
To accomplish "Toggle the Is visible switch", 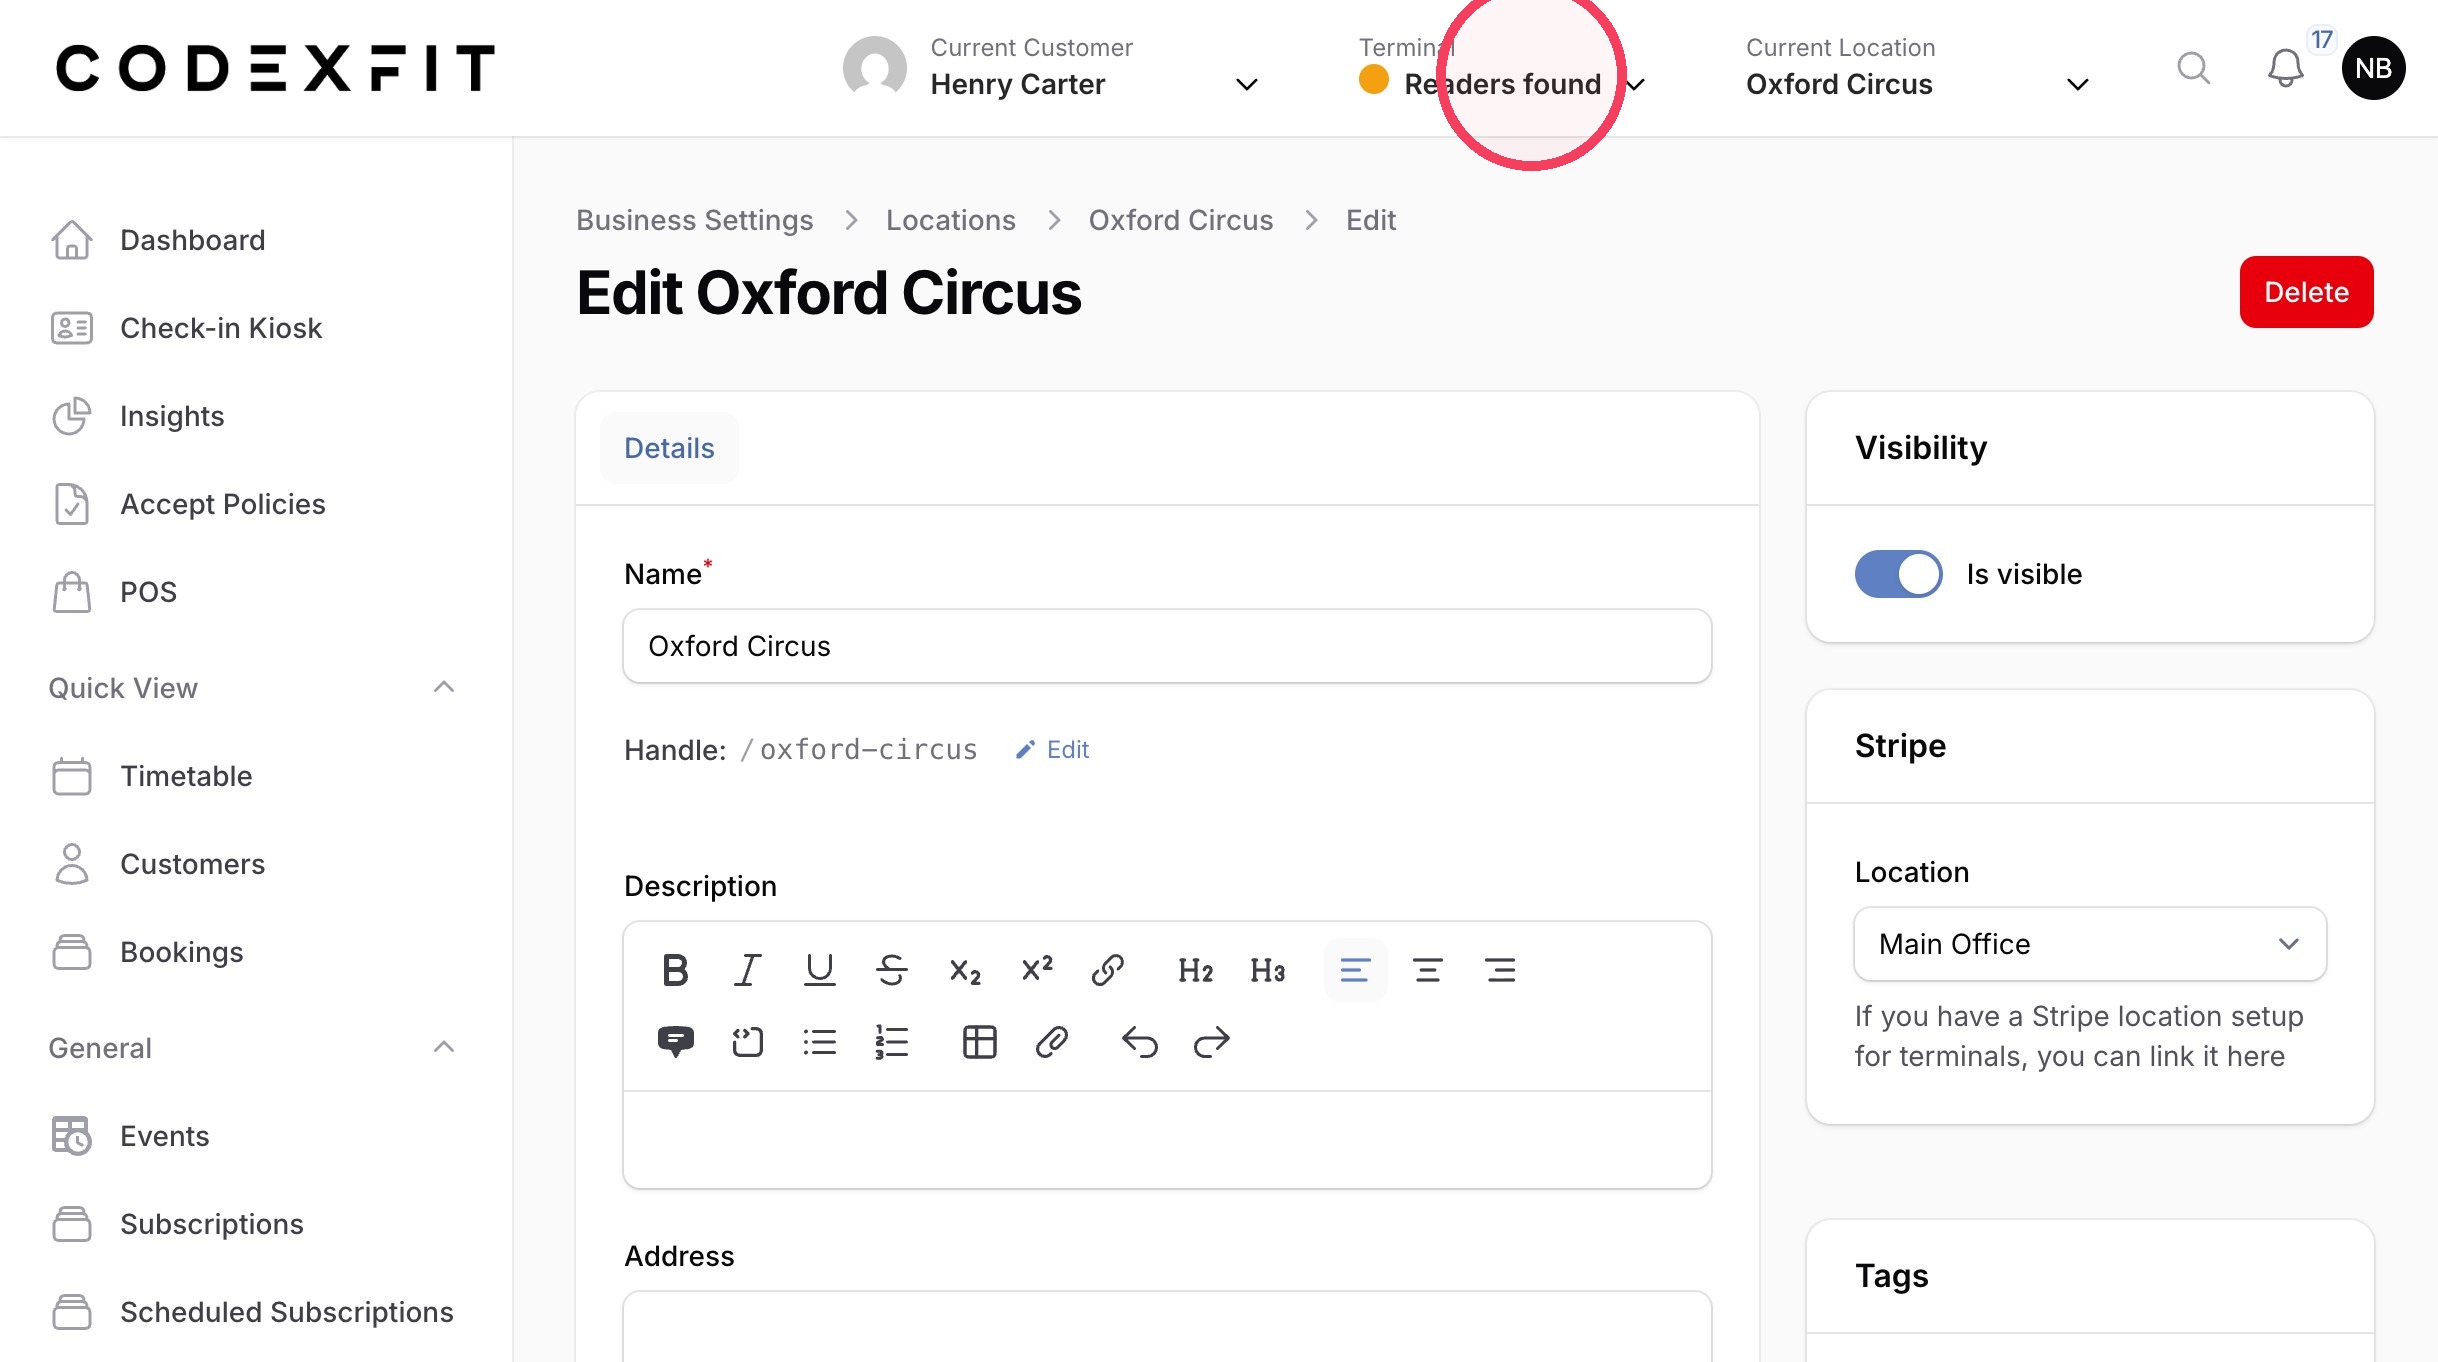I will [x=1898, y=574].
